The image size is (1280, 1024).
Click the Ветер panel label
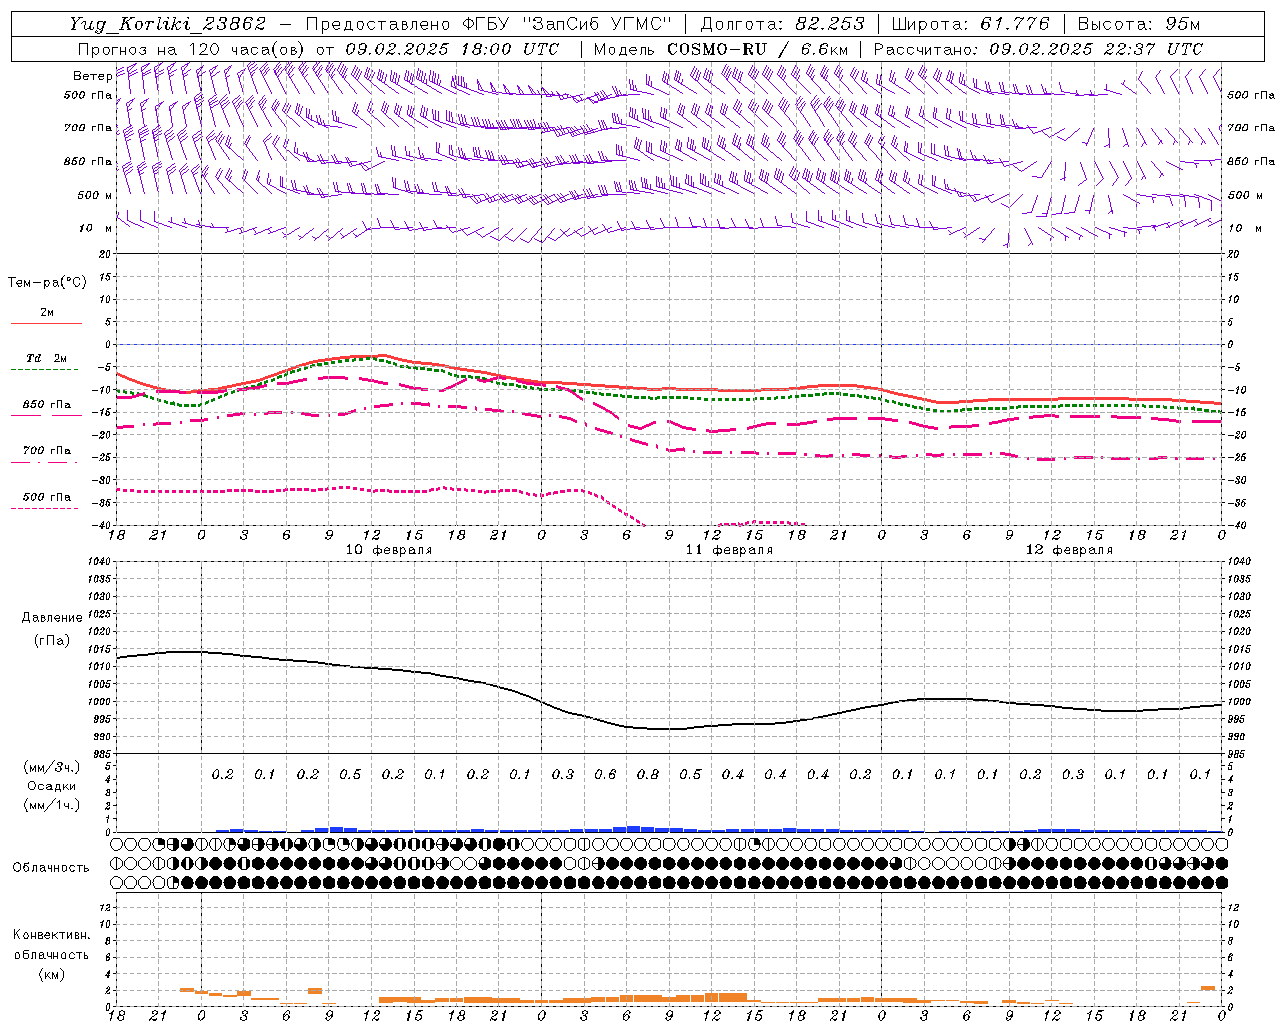click(92, 76)
